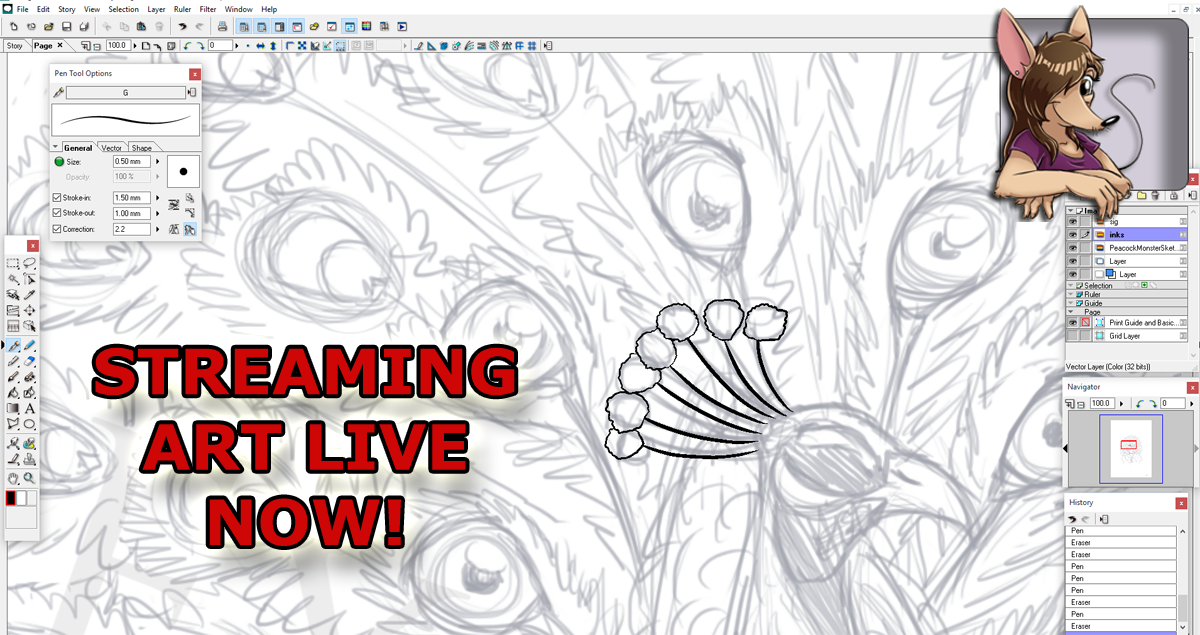The height and width of the screenshot is (635, 1200).
Task: Select the Text tool (A)
Action: coord(30,409)
